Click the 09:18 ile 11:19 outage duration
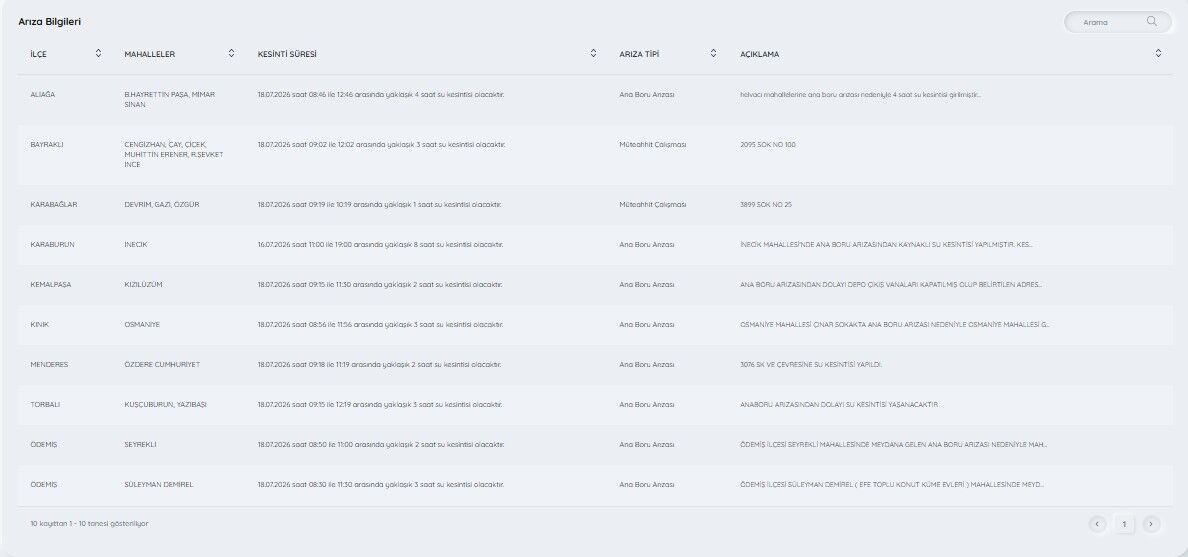 (380, 365)
